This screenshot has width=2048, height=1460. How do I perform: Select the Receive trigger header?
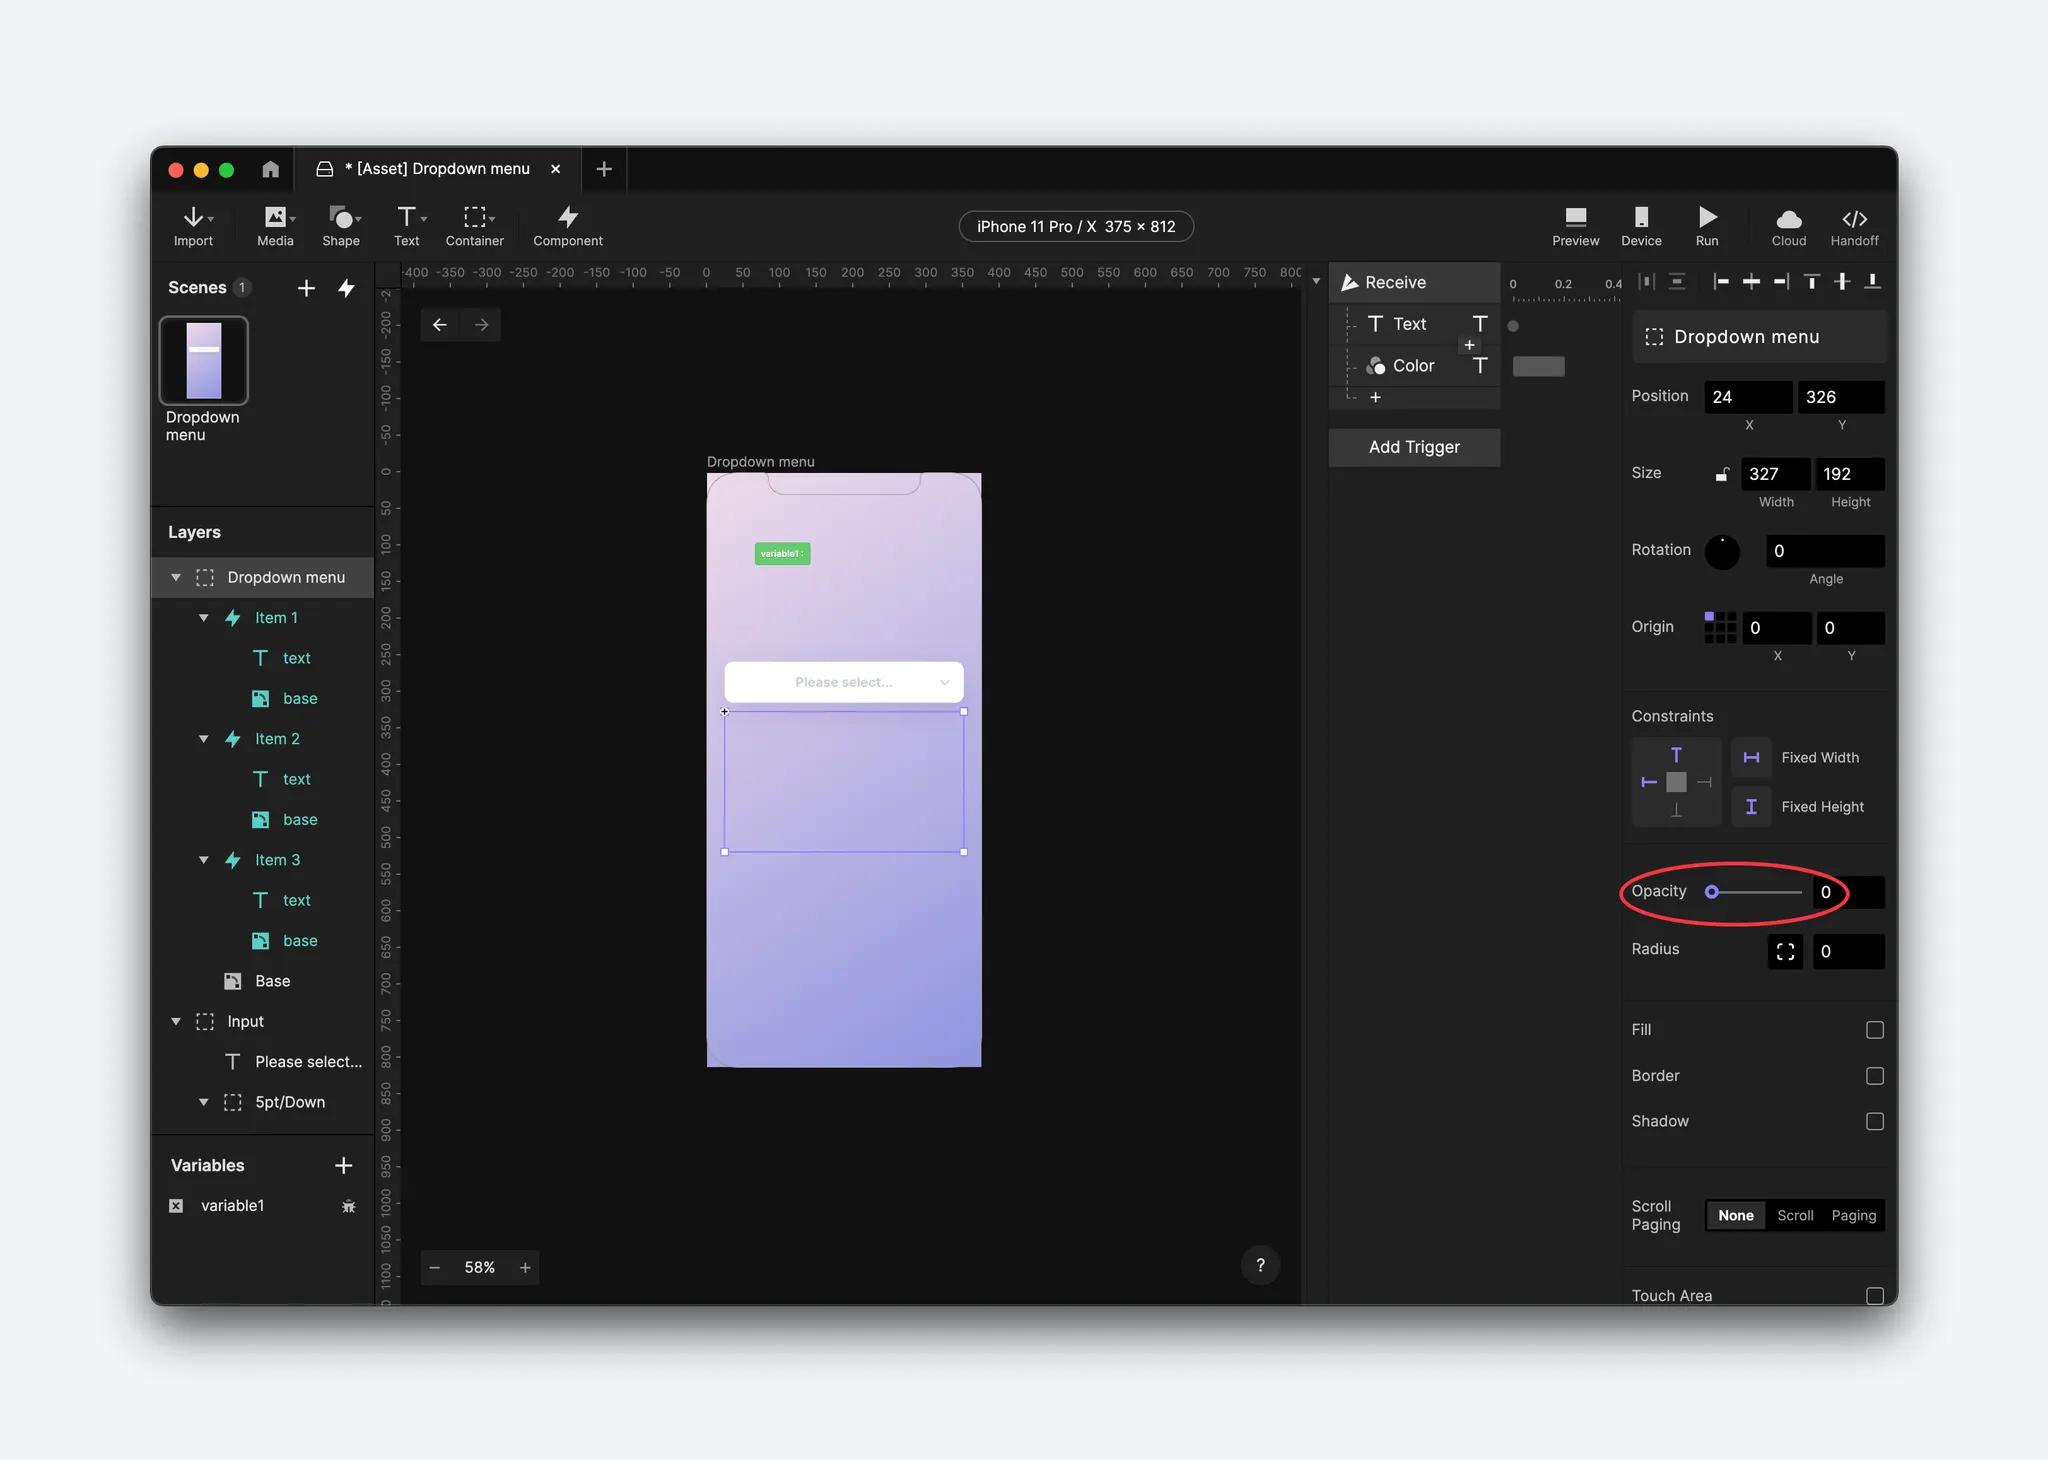(x=1414, y=283)
